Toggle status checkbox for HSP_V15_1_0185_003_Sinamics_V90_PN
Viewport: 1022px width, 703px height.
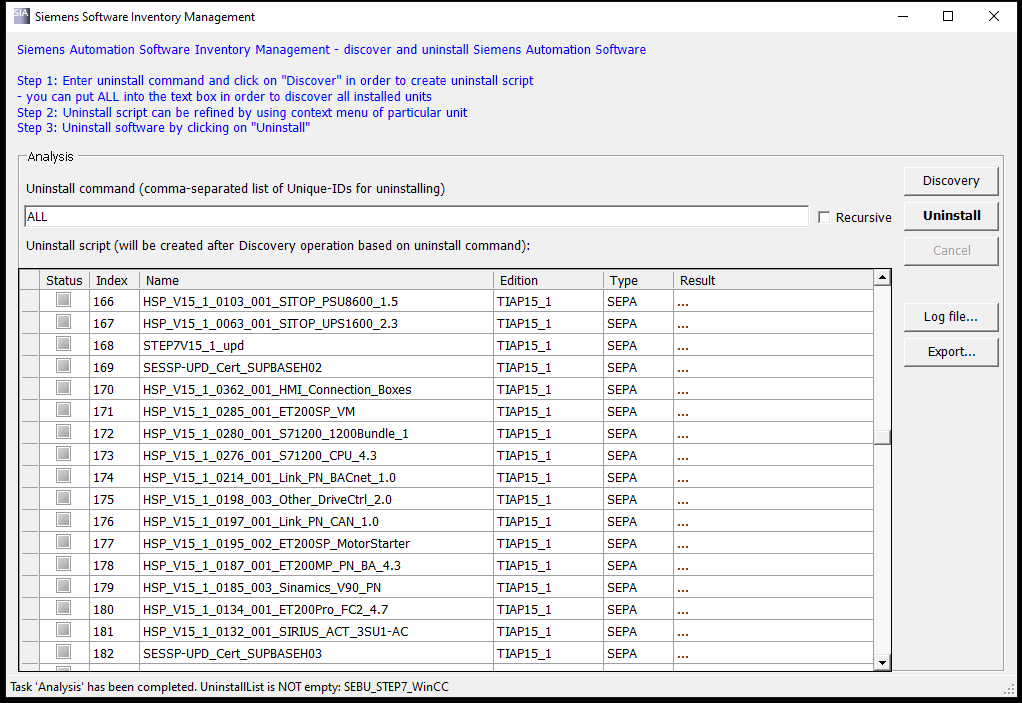[x=63, y=586]
